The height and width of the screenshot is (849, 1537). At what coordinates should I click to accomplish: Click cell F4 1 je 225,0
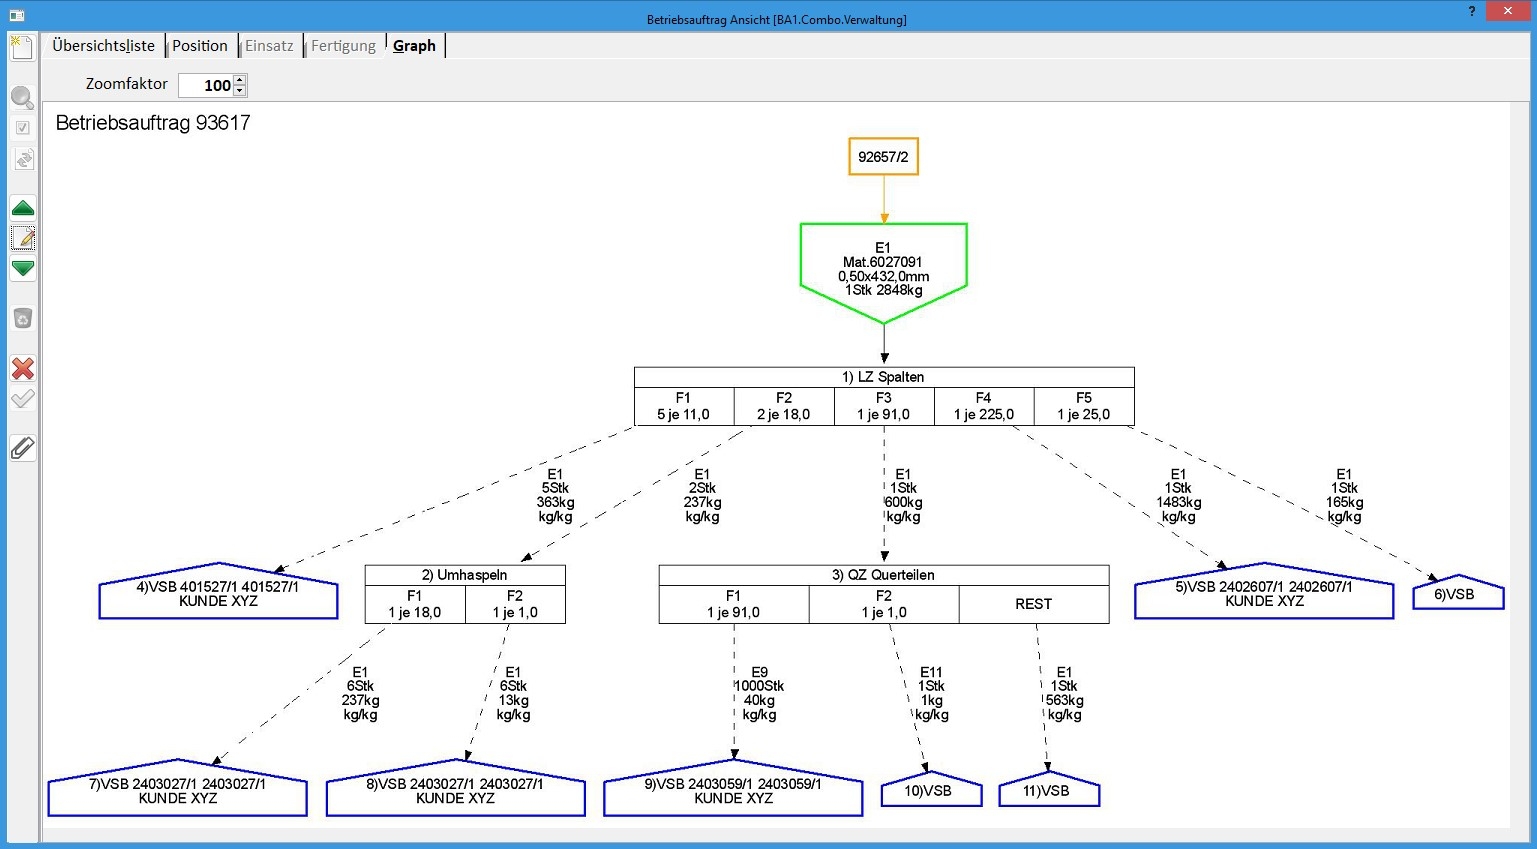(984, 406)
